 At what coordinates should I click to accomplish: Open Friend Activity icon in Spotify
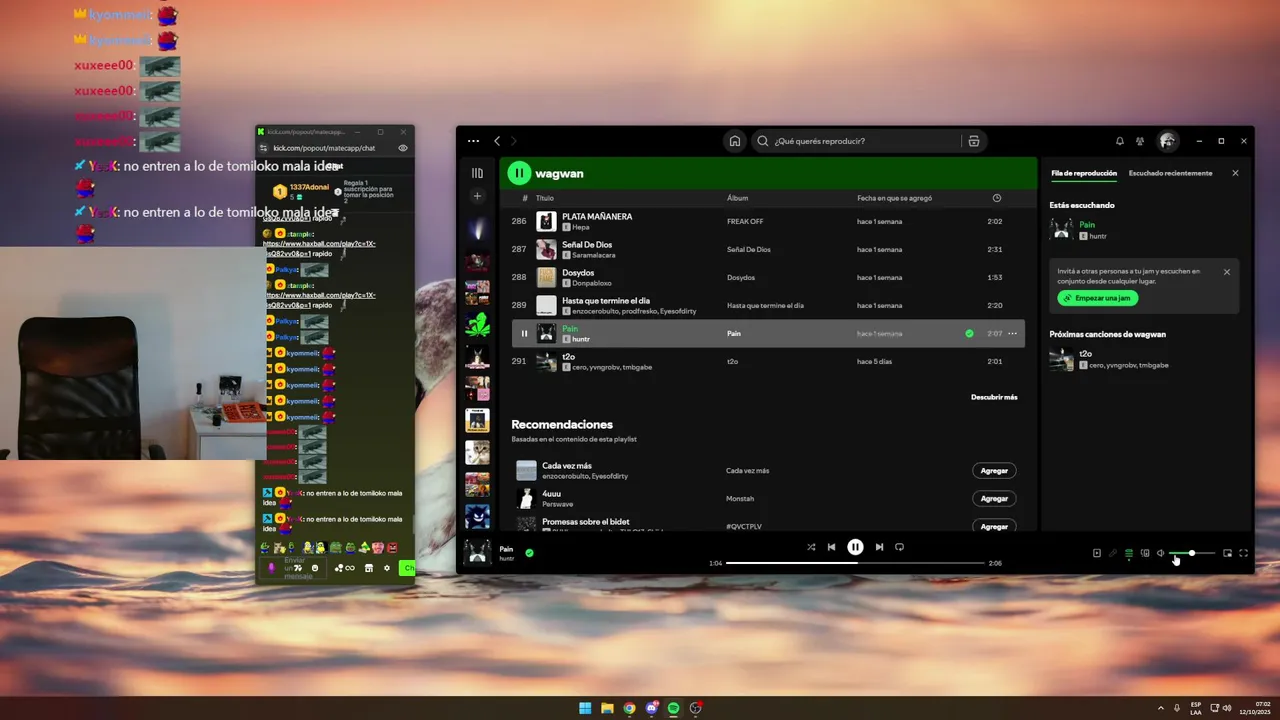pyautogui.click(x=1140, y=141)
